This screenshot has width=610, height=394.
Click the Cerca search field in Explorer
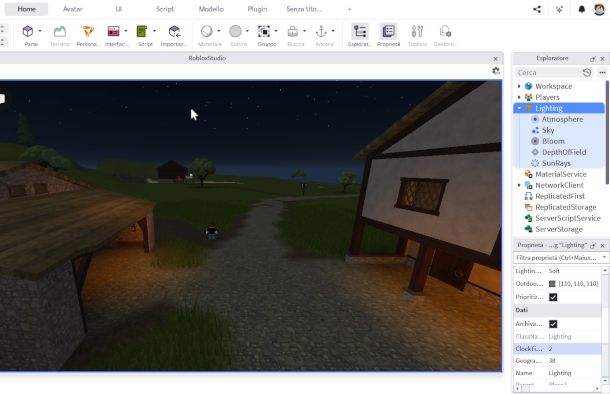pos(548,72)
